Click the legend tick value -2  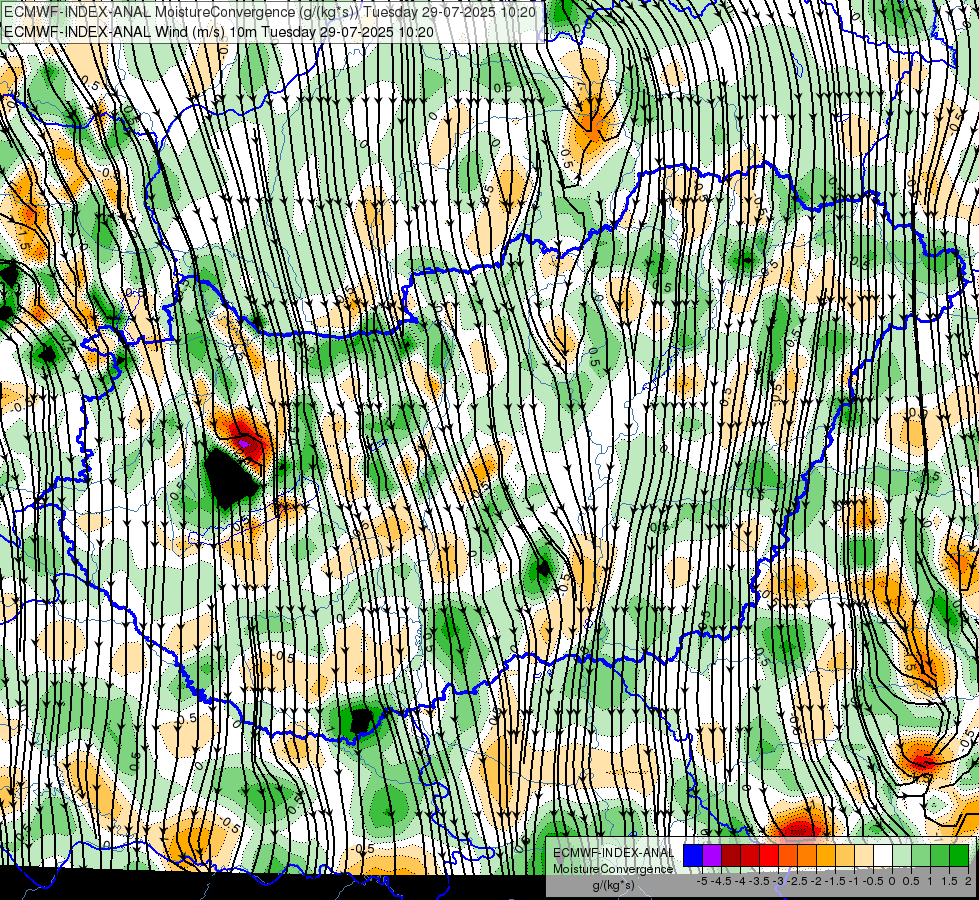click(x=816, y=881)
